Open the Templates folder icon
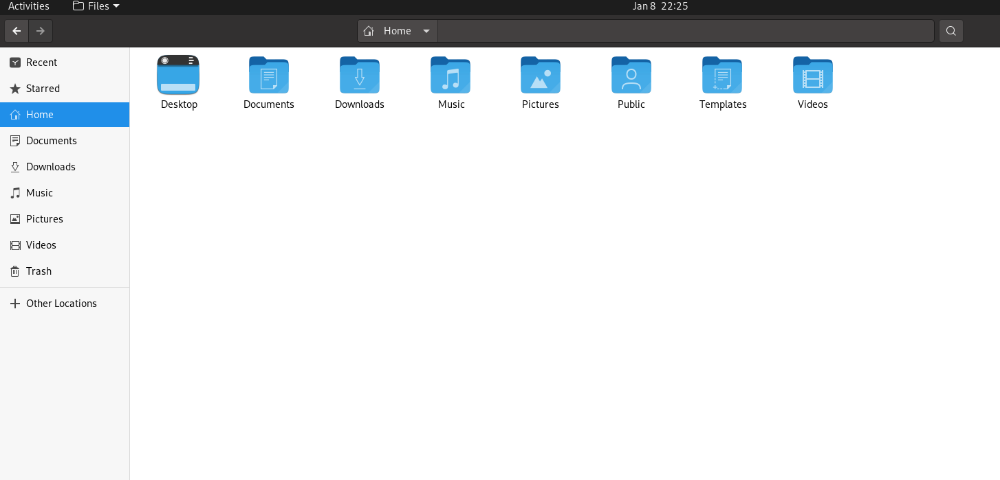Viewport: 1000px width, 480px height. [722, 75]
